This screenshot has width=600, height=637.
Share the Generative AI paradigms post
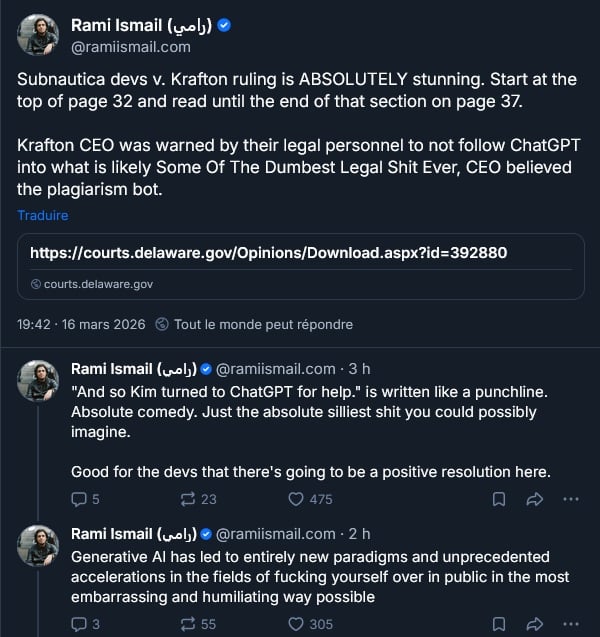click(534, 624)
